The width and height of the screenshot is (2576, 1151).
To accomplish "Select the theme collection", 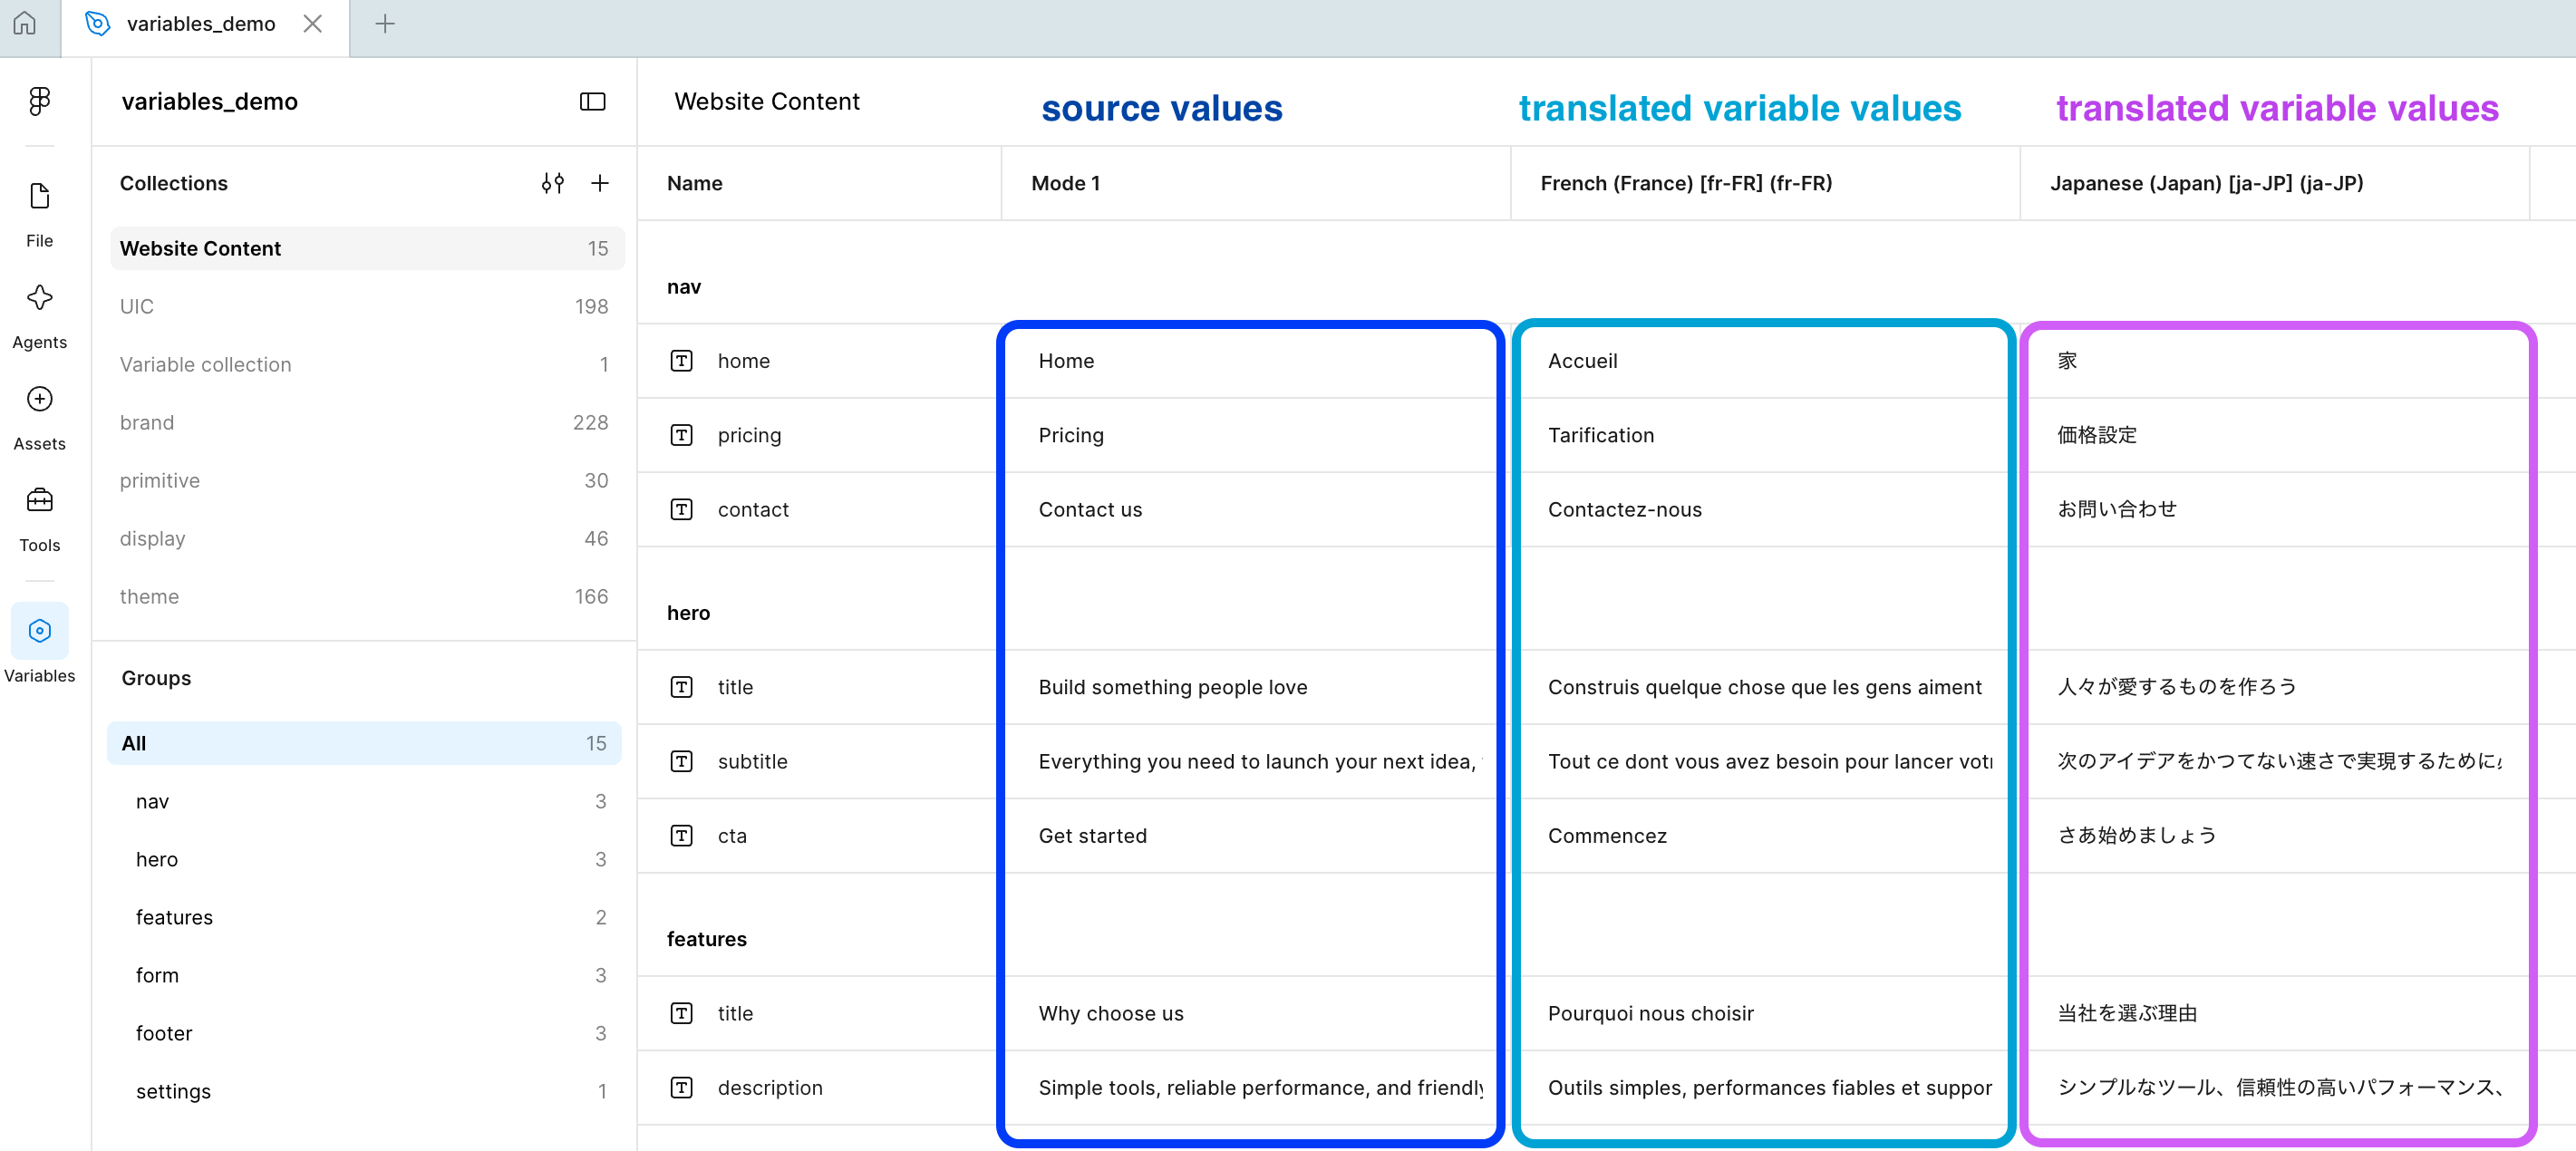I will [367, 596].
